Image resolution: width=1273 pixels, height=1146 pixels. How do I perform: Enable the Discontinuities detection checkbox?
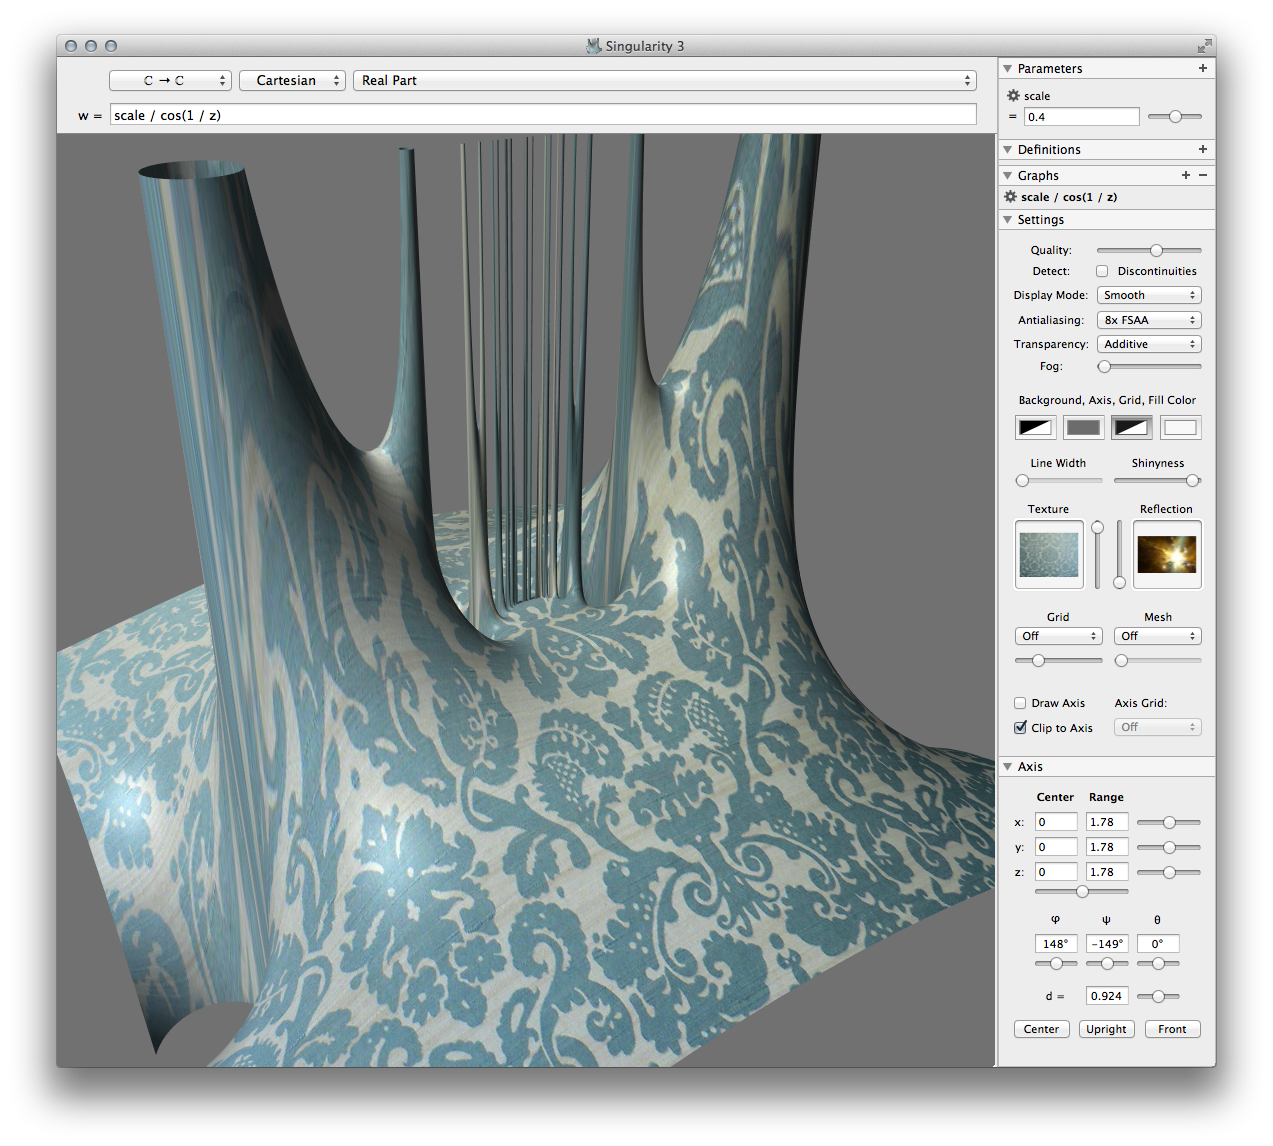coord(1102,271)
